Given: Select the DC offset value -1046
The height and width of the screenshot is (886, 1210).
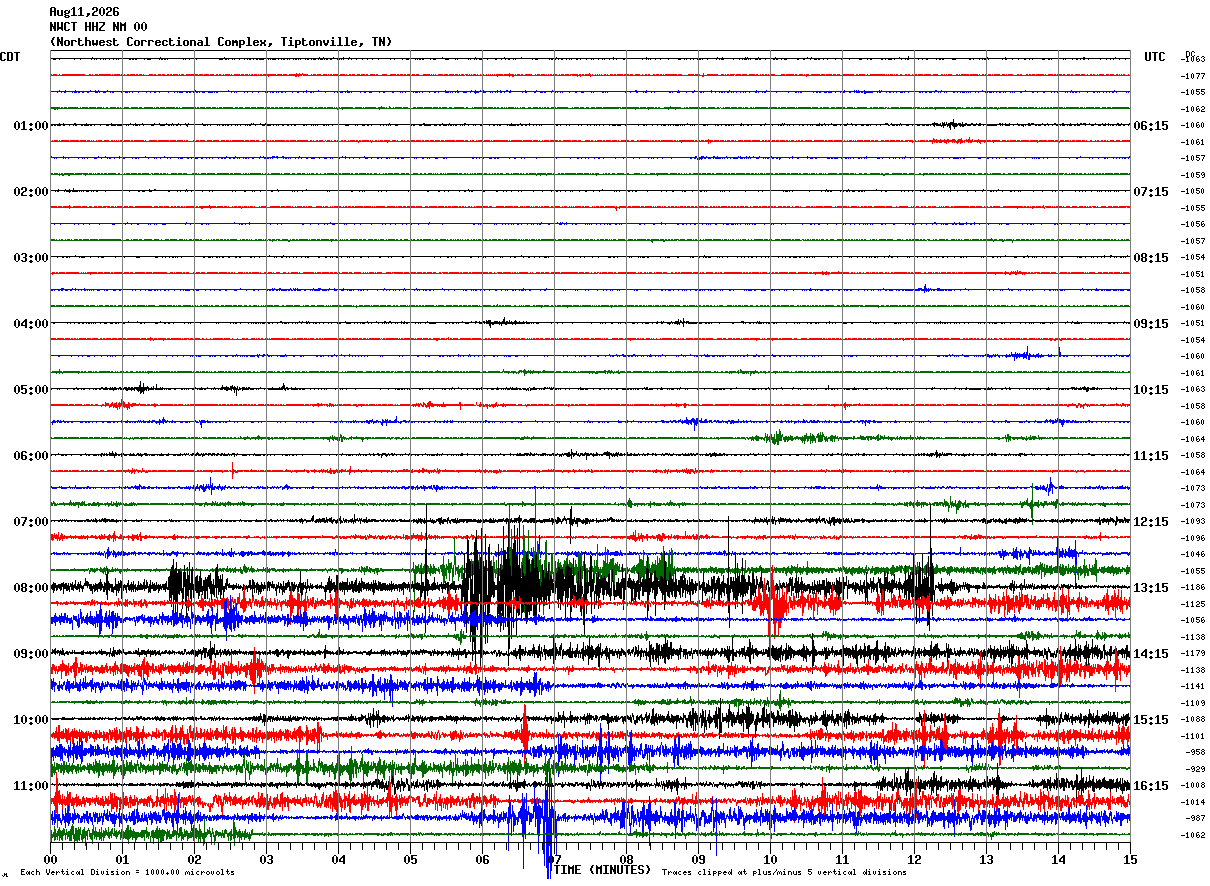Looking at the screenshot, I should click(x=1194, y=555).
